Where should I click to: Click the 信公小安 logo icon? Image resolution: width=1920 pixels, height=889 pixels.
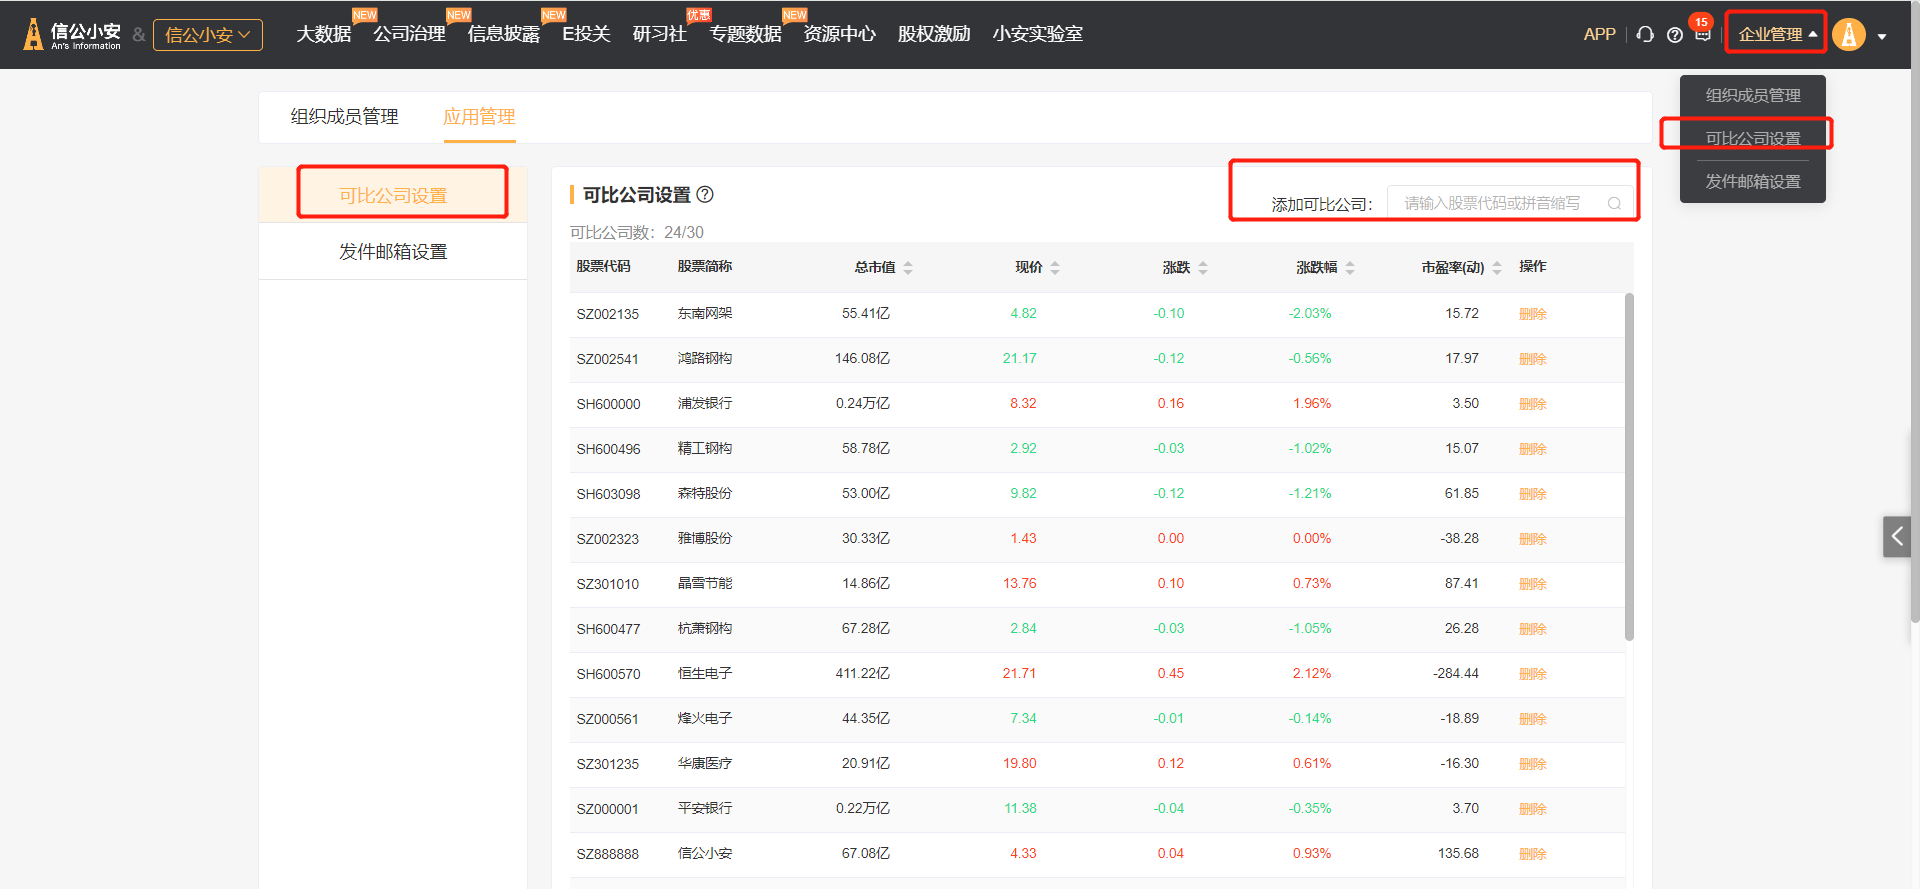pyautogui.click(x=72, y=34)
